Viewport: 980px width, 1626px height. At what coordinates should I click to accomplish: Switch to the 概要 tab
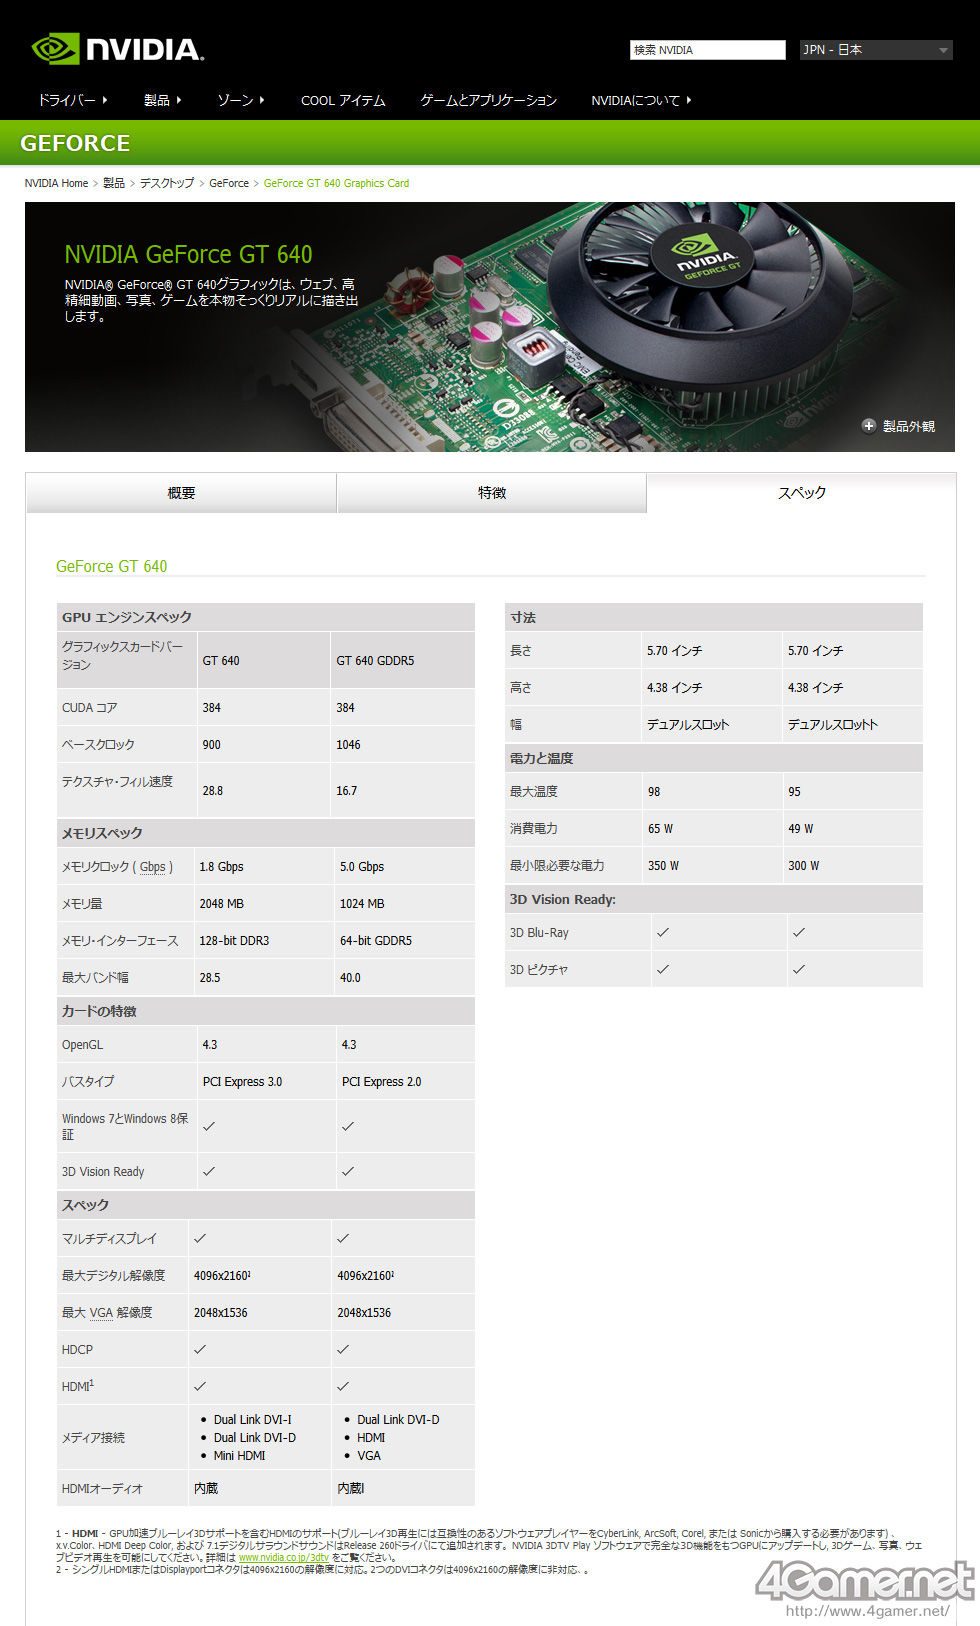click(x=181, y=493)
